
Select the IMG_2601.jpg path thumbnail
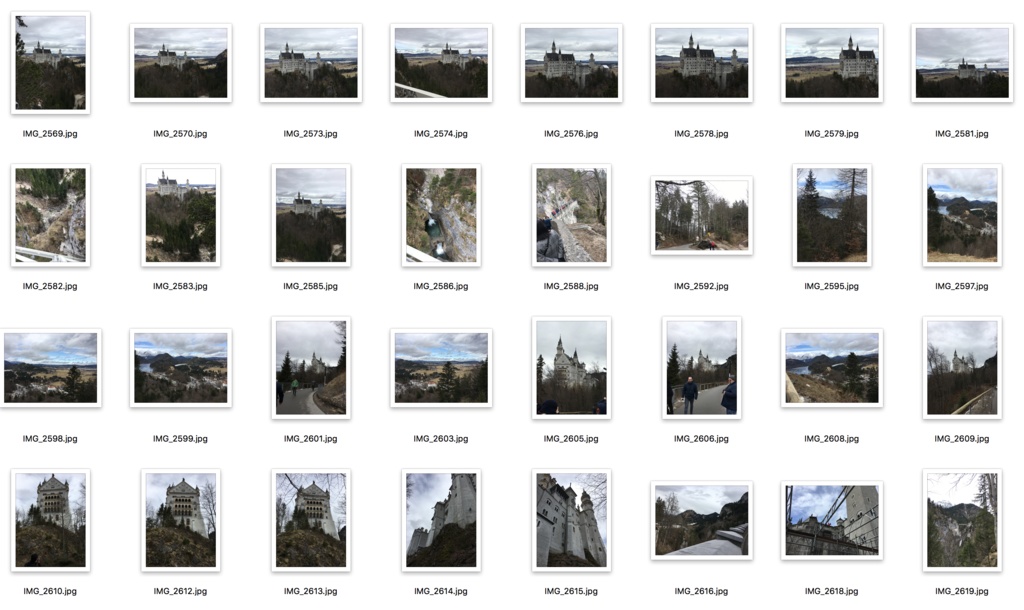[311, 368]
